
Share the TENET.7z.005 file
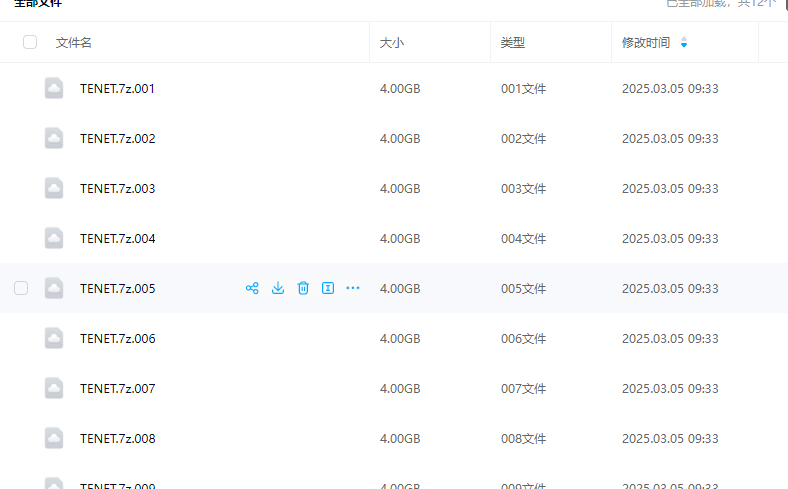pyautogui.click(x=252, y=288)
